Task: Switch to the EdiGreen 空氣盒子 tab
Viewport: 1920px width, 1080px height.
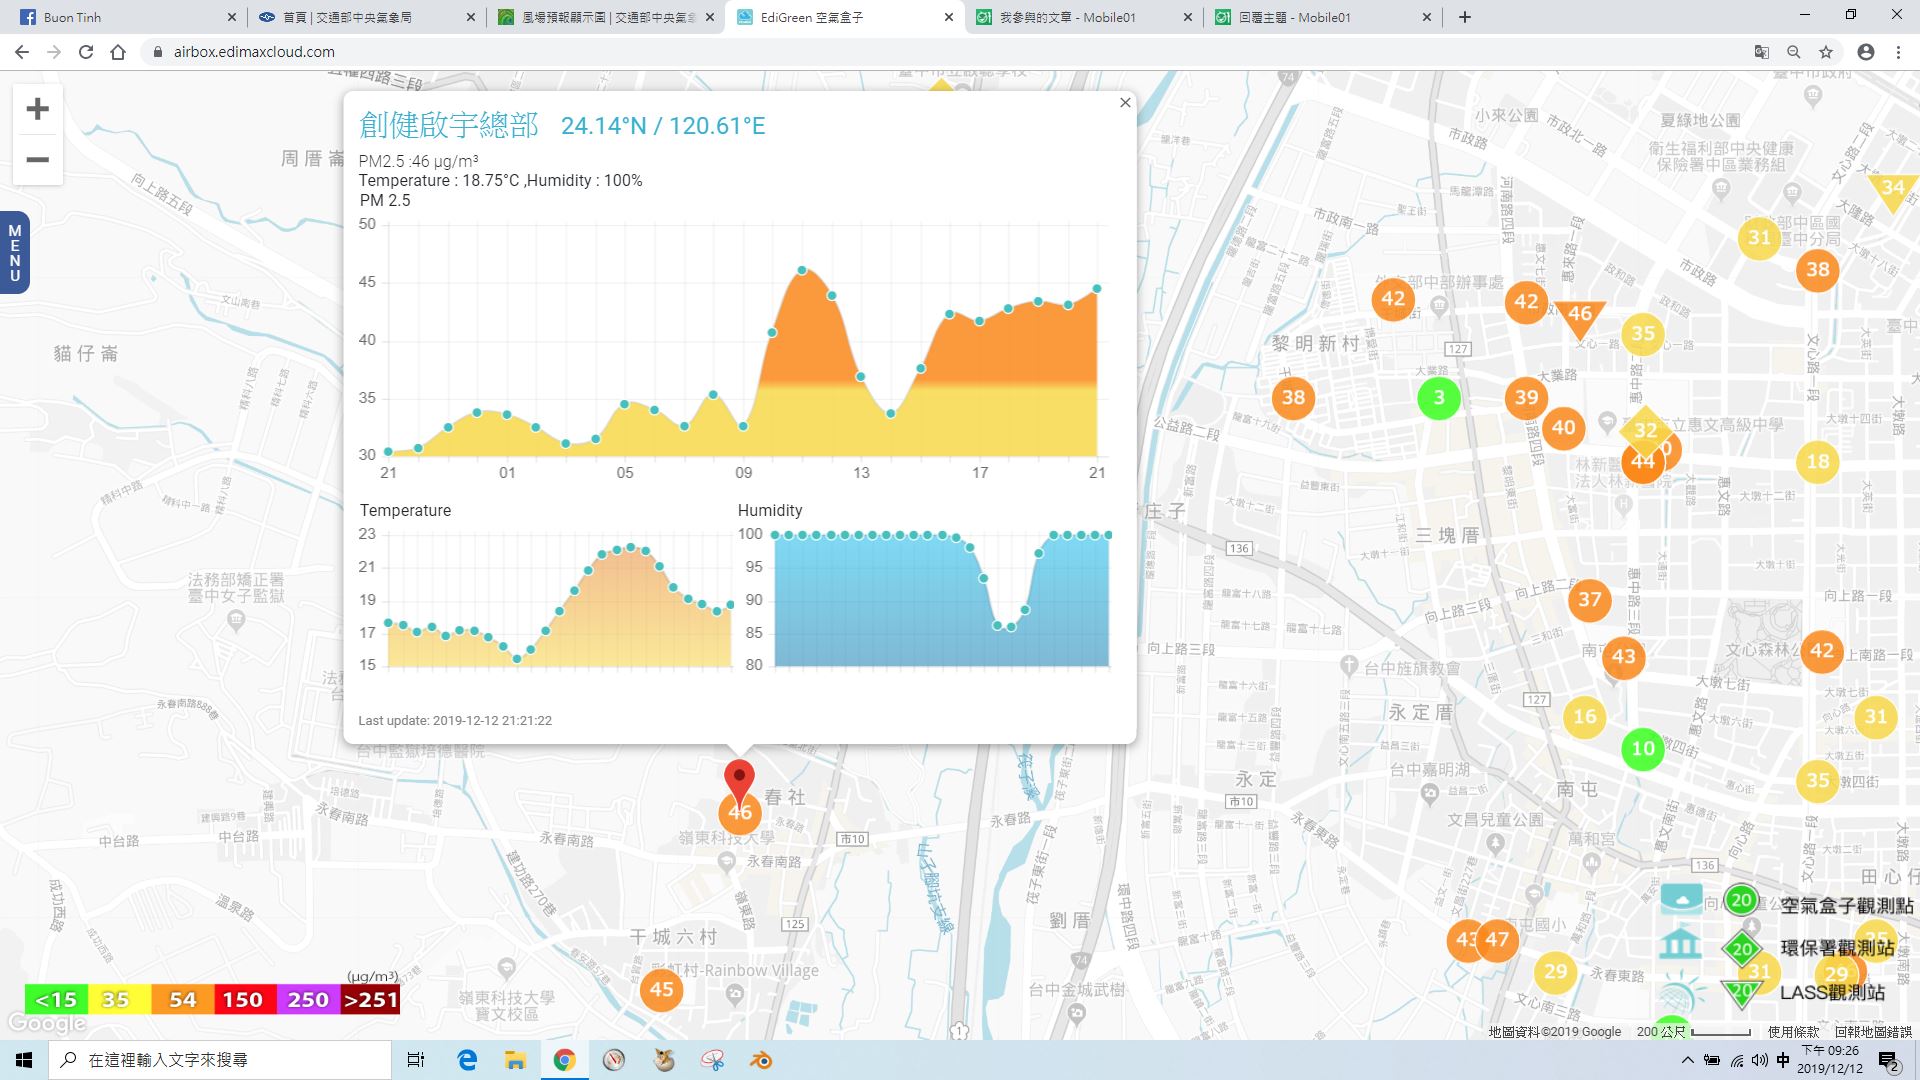Action: [844, 17]
